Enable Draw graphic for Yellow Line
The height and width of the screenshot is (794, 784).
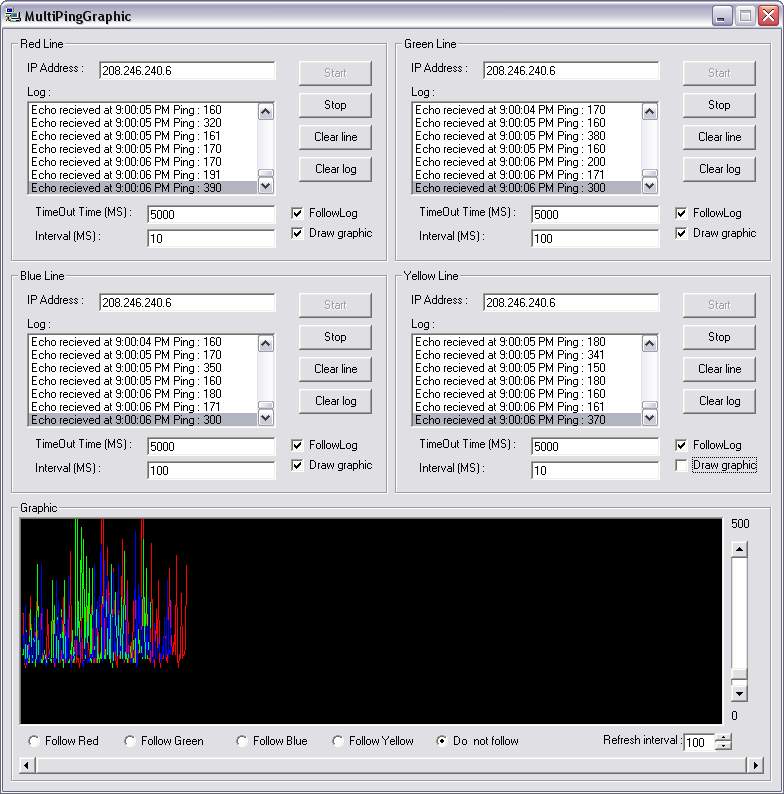point(682,465)
